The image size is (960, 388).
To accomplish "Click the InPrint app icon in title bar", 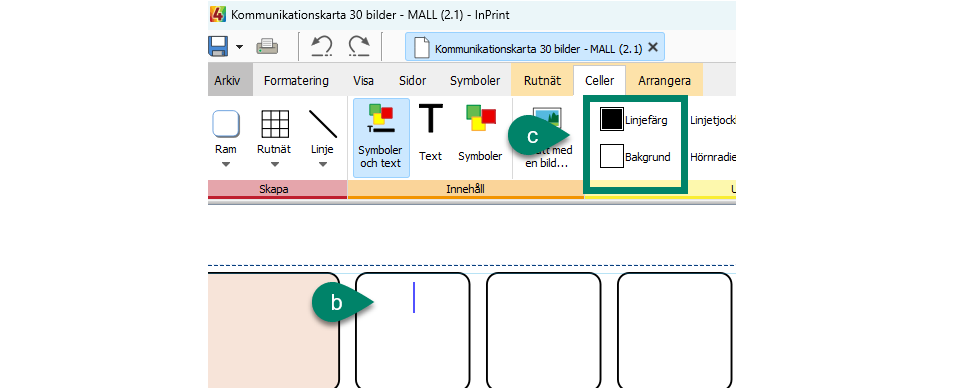I will (217, 15).
